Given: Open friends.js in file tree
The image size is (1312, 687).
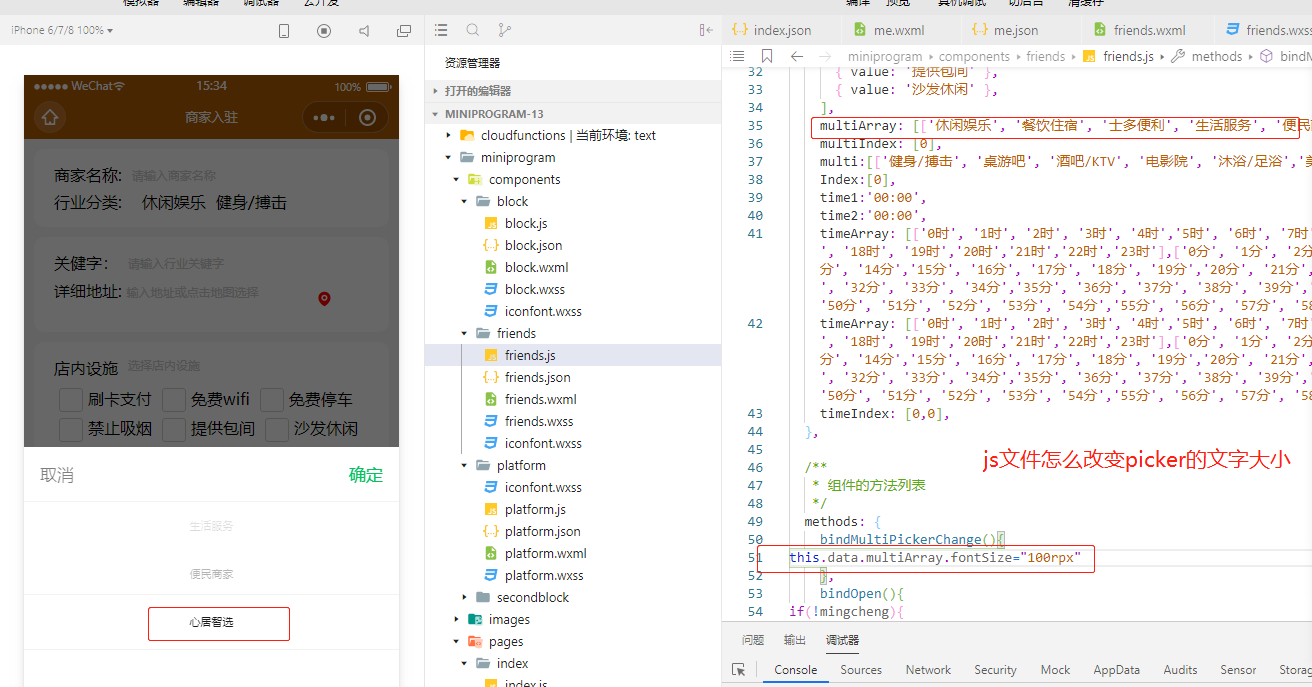Looking at the screenshot, I should point(530,355).
